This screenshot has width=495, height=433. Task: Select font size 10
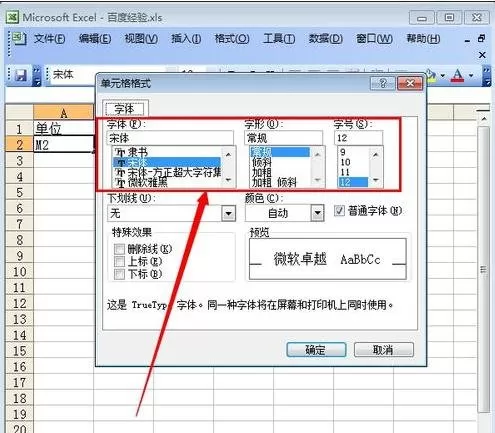(x=353, y=162)
